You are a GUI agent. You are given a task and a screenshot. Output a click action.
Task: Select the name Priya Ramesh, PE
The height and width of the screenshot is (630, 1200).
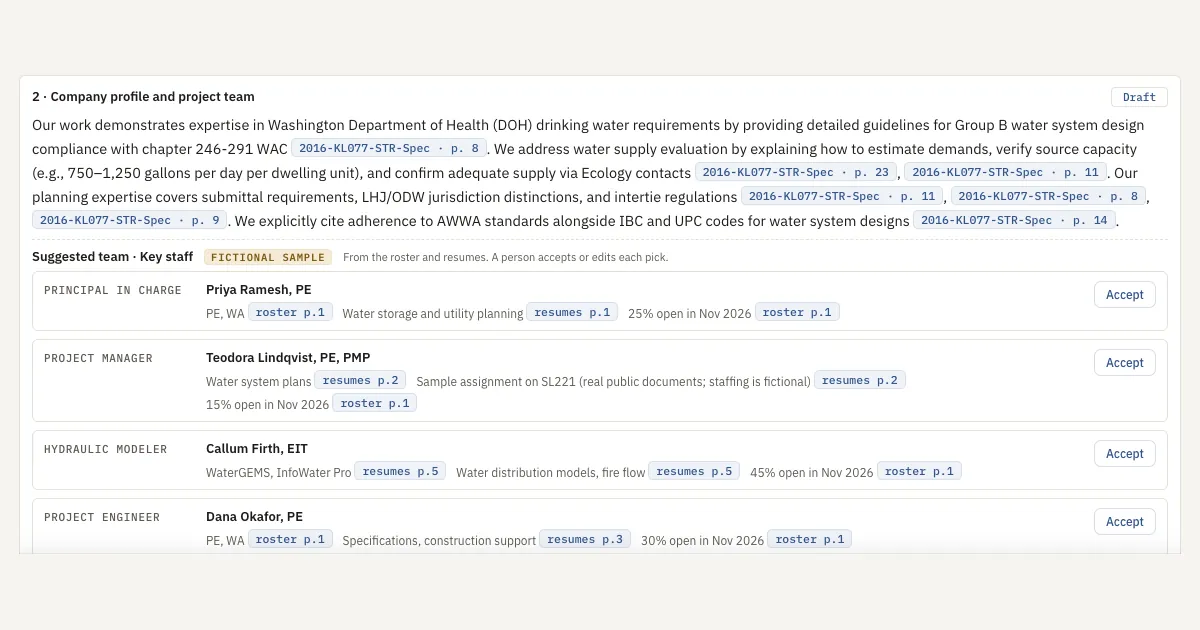pyautogui.click(x=259, y=290)
